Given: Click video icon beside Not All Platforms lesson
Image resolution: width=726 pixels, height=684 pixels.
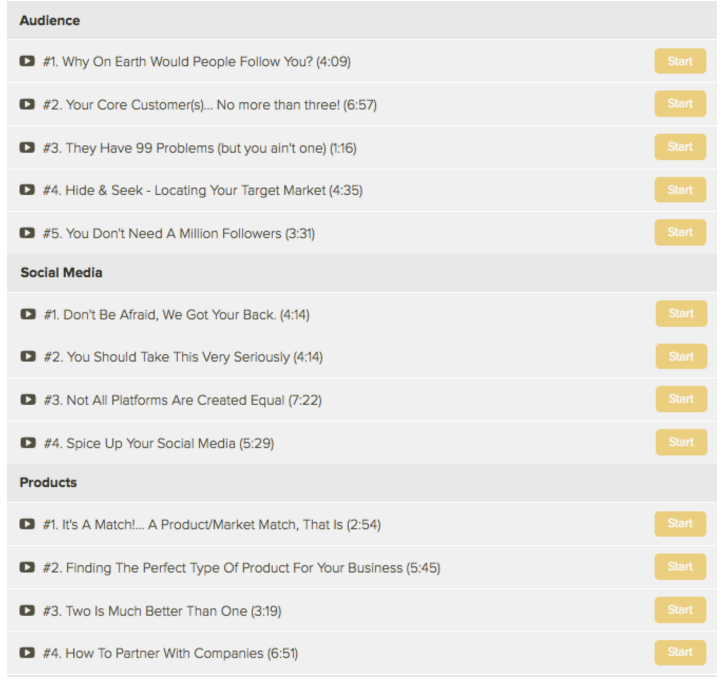Looking at the screenshot, I should coord(28,400).
